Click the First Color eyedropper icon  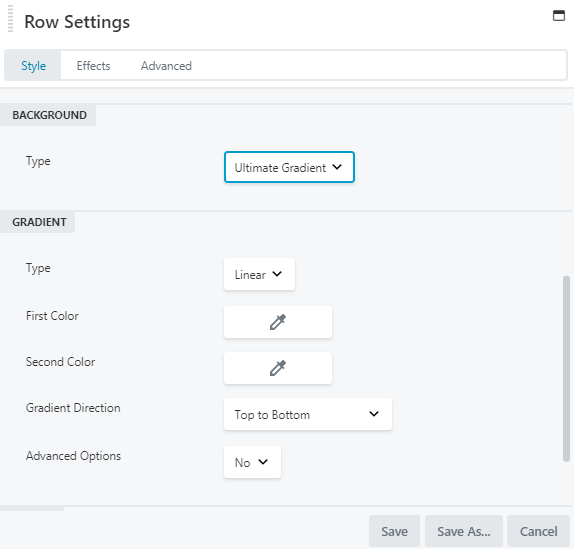[278, 322]
